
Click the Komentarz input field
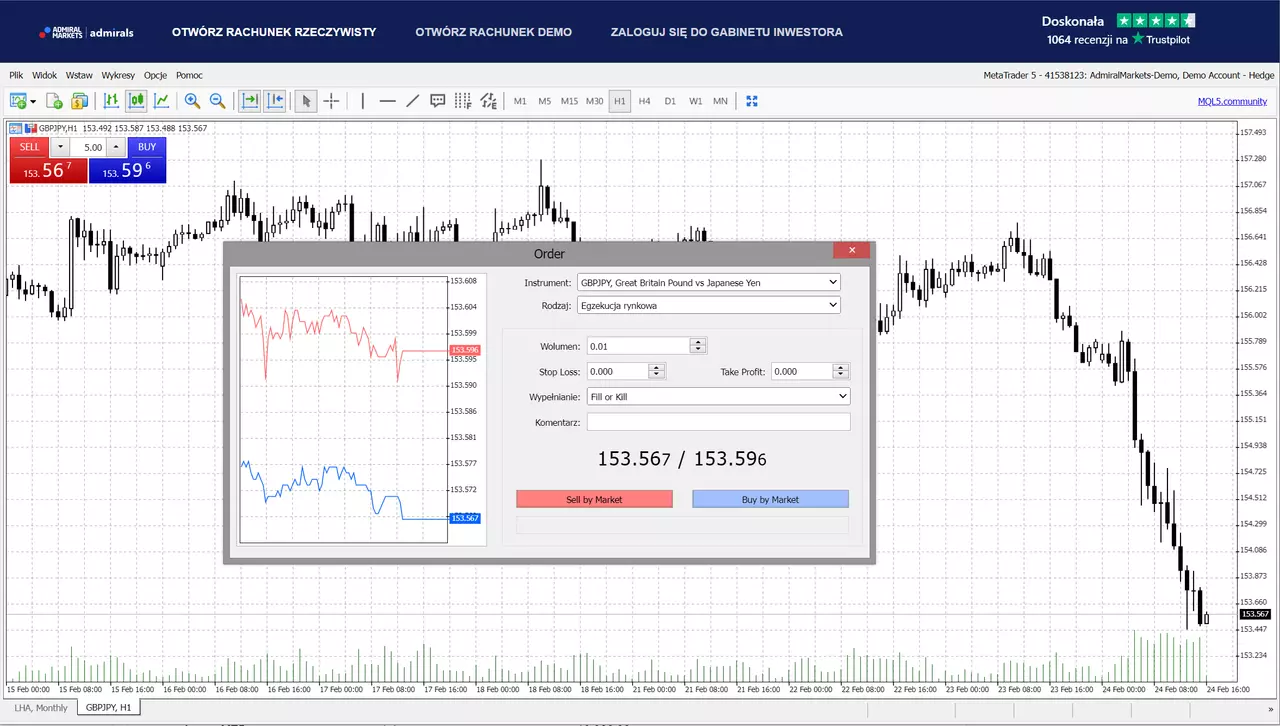[x=718, y=422]
